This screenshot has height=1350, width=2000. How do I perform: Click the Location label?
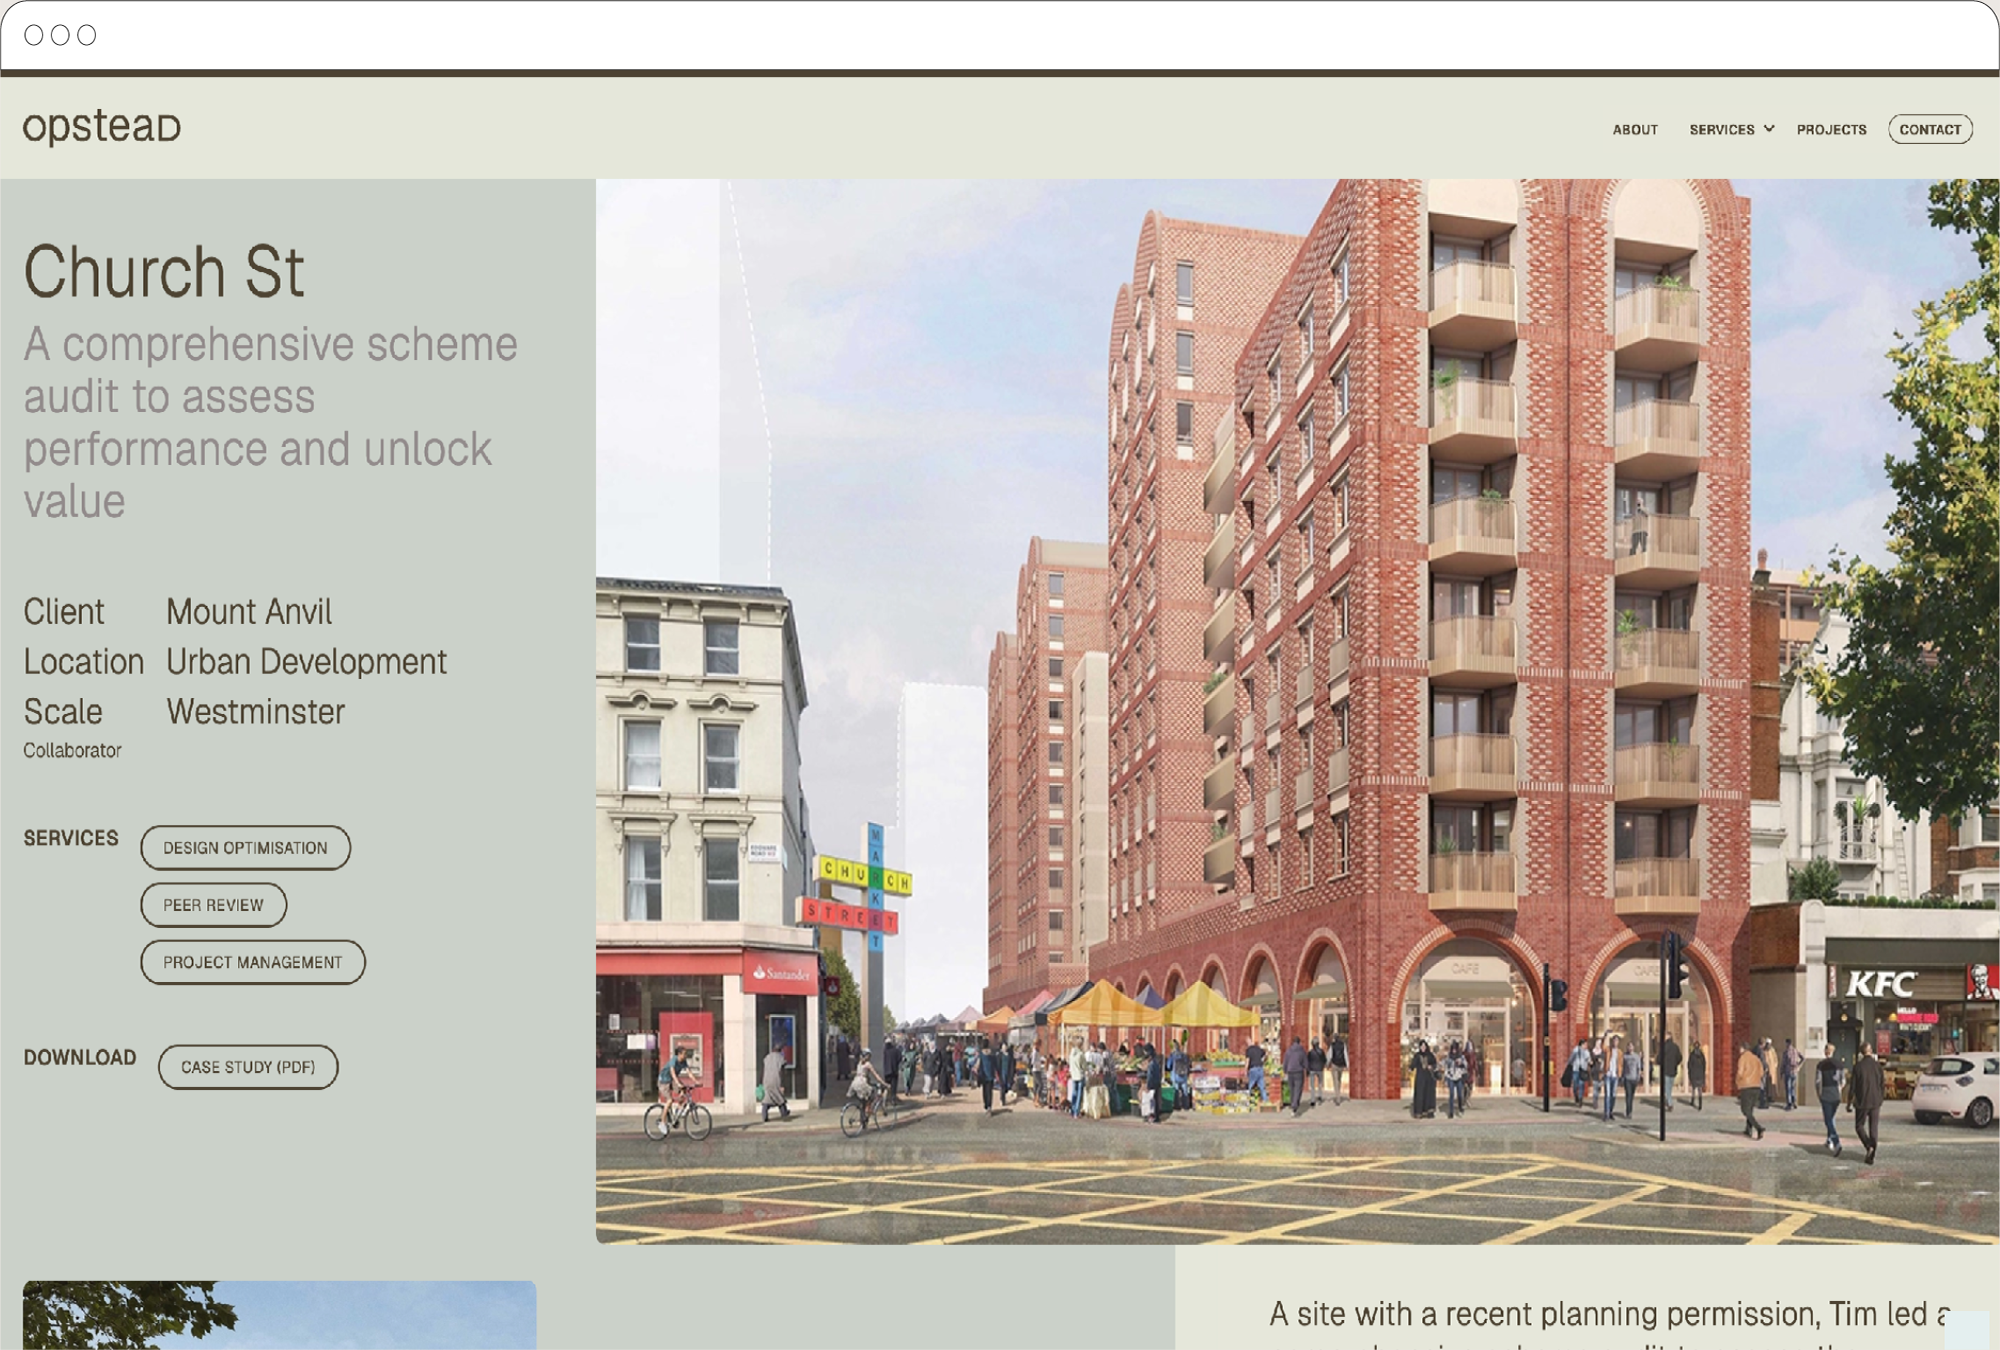point(84,662)
